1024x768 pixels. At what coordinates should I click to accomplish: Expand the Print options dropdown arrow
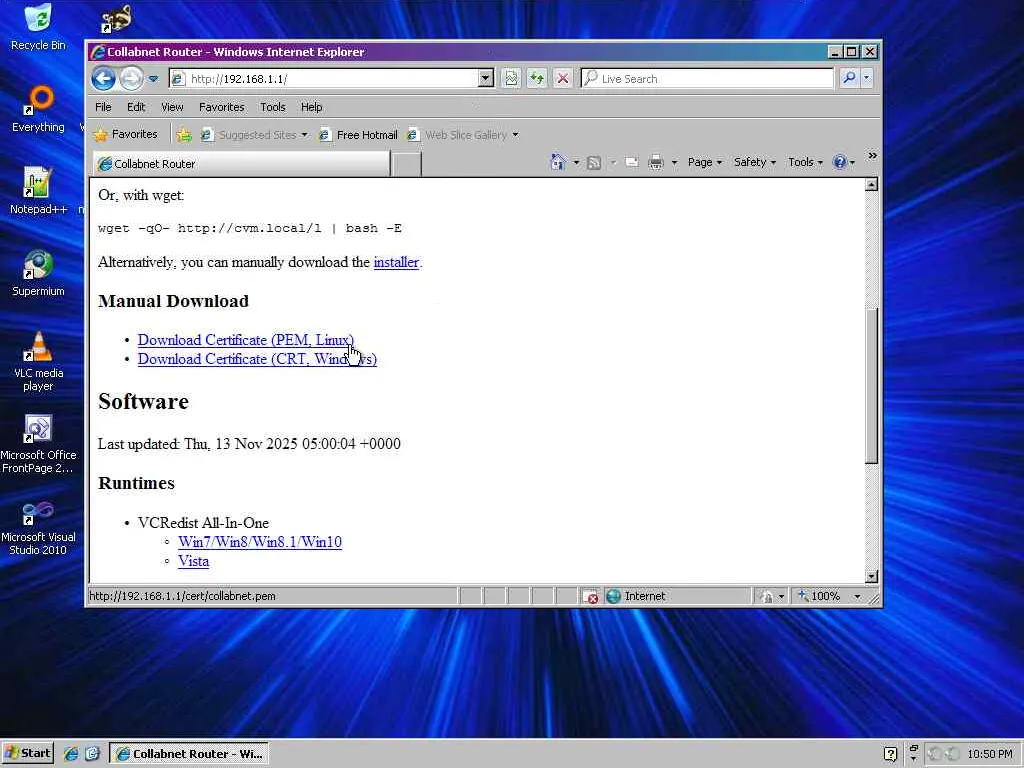(x=674, y=162)
